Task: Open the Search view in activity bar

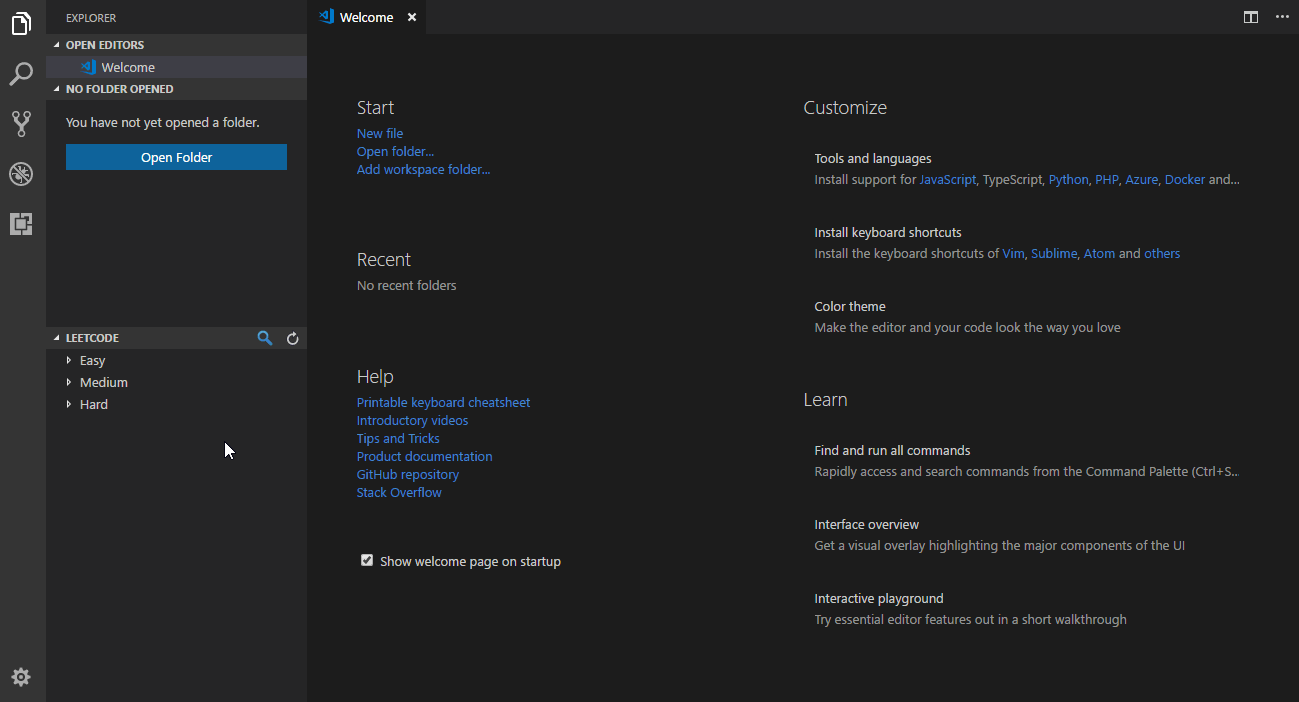Action: (21, 74)
